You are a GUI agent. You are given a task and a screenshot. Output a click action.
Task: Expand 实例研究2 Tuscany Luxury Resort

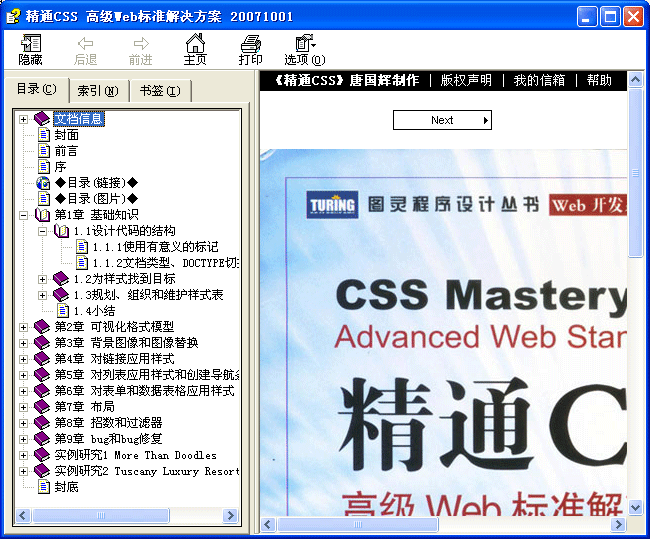pos(24,471)
